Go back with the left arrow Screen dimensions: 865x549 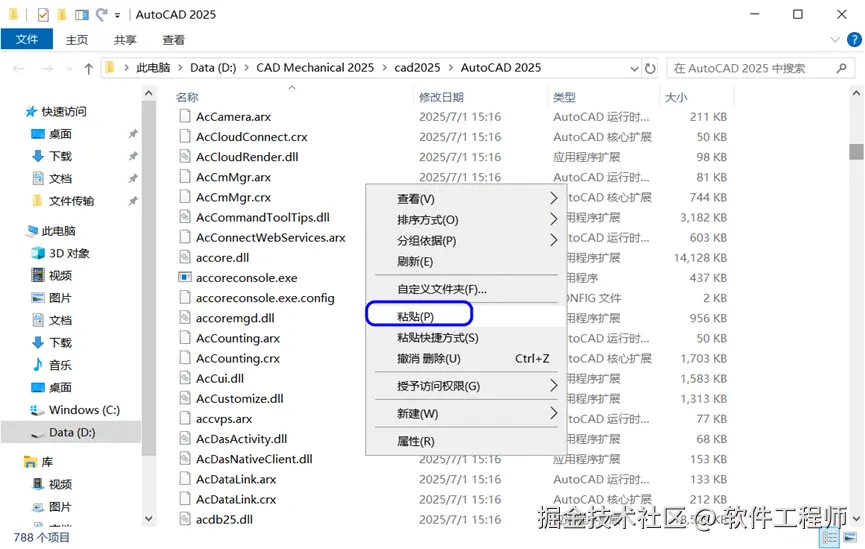(x=19, y=68)
